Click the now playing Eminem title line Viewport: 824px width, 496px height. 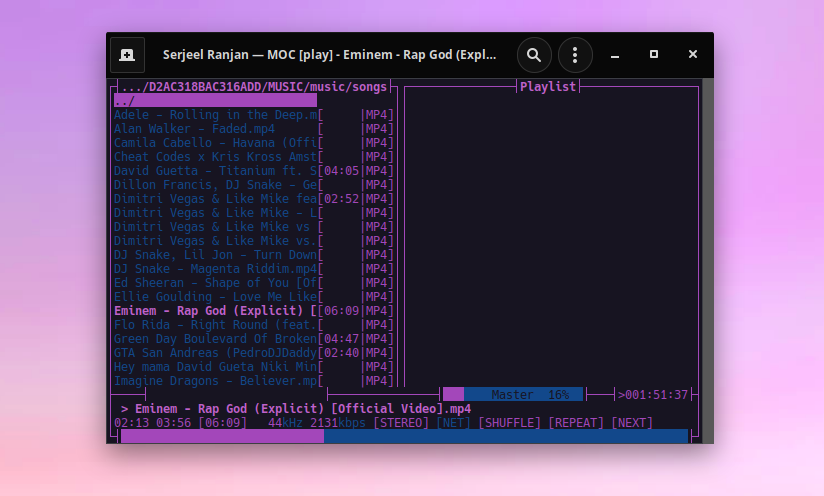[296, 409]
